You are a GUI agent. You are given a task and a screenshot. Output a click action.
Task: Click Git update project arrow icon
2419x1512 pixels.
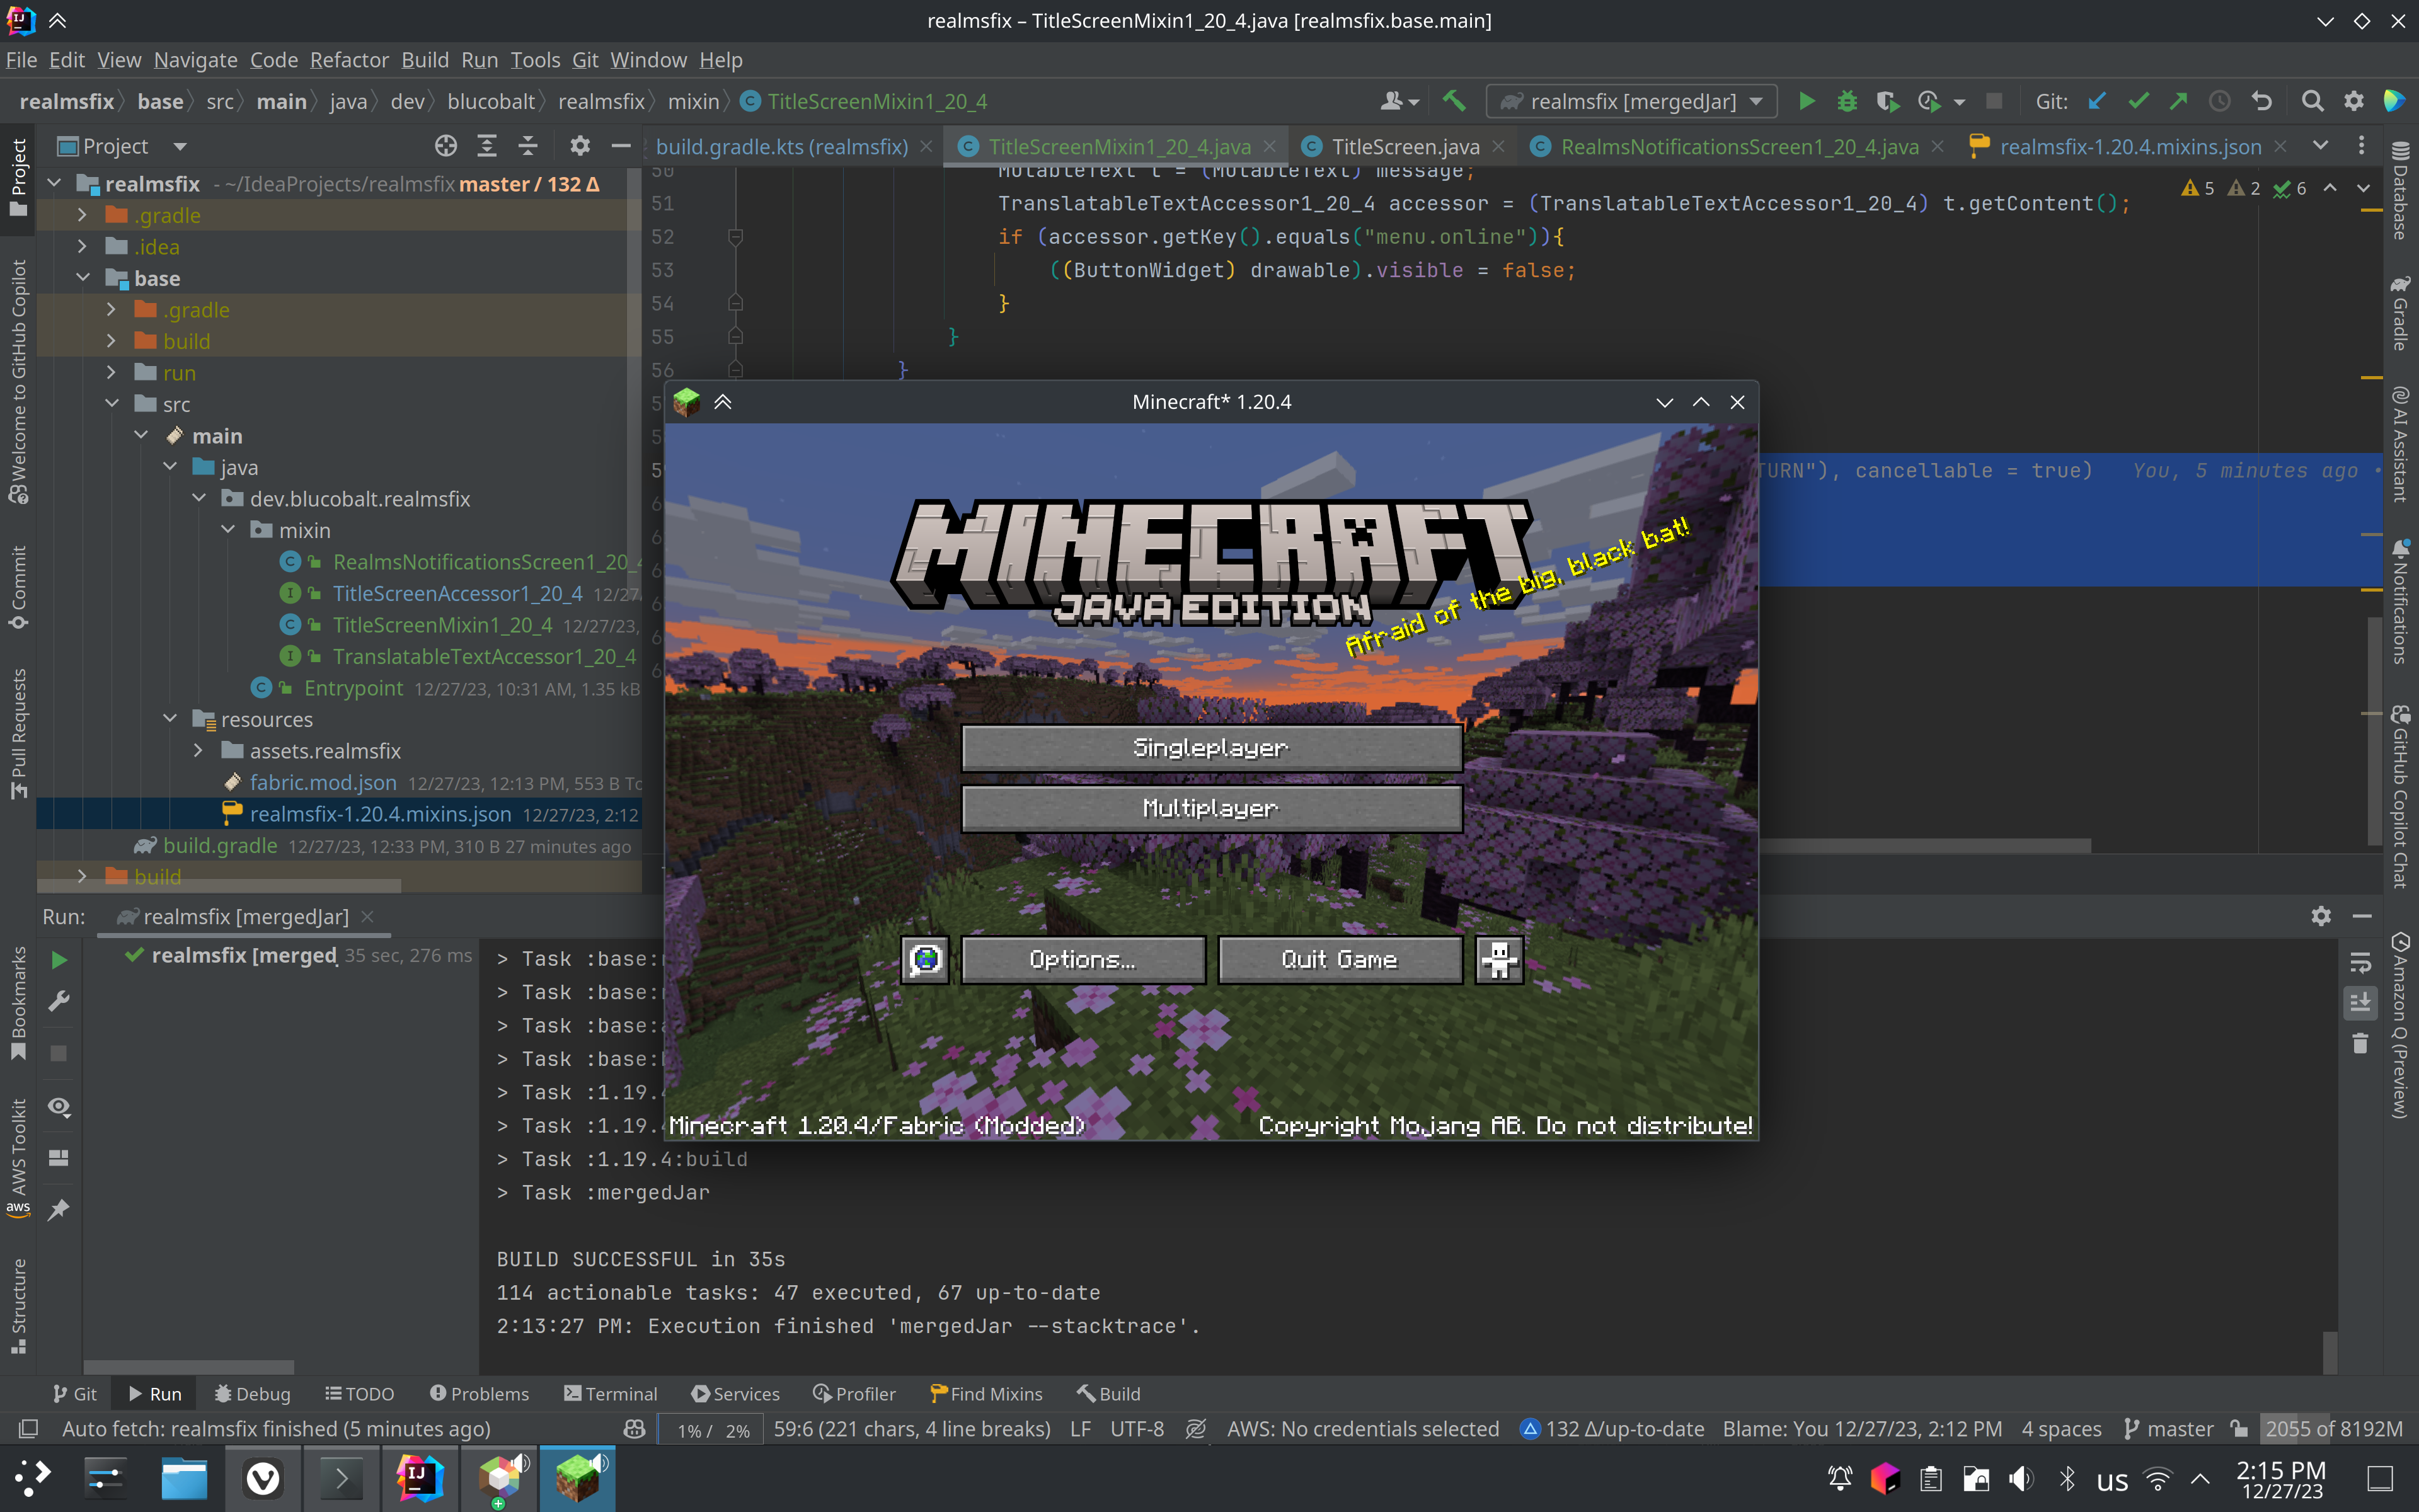coord(2097,101)
